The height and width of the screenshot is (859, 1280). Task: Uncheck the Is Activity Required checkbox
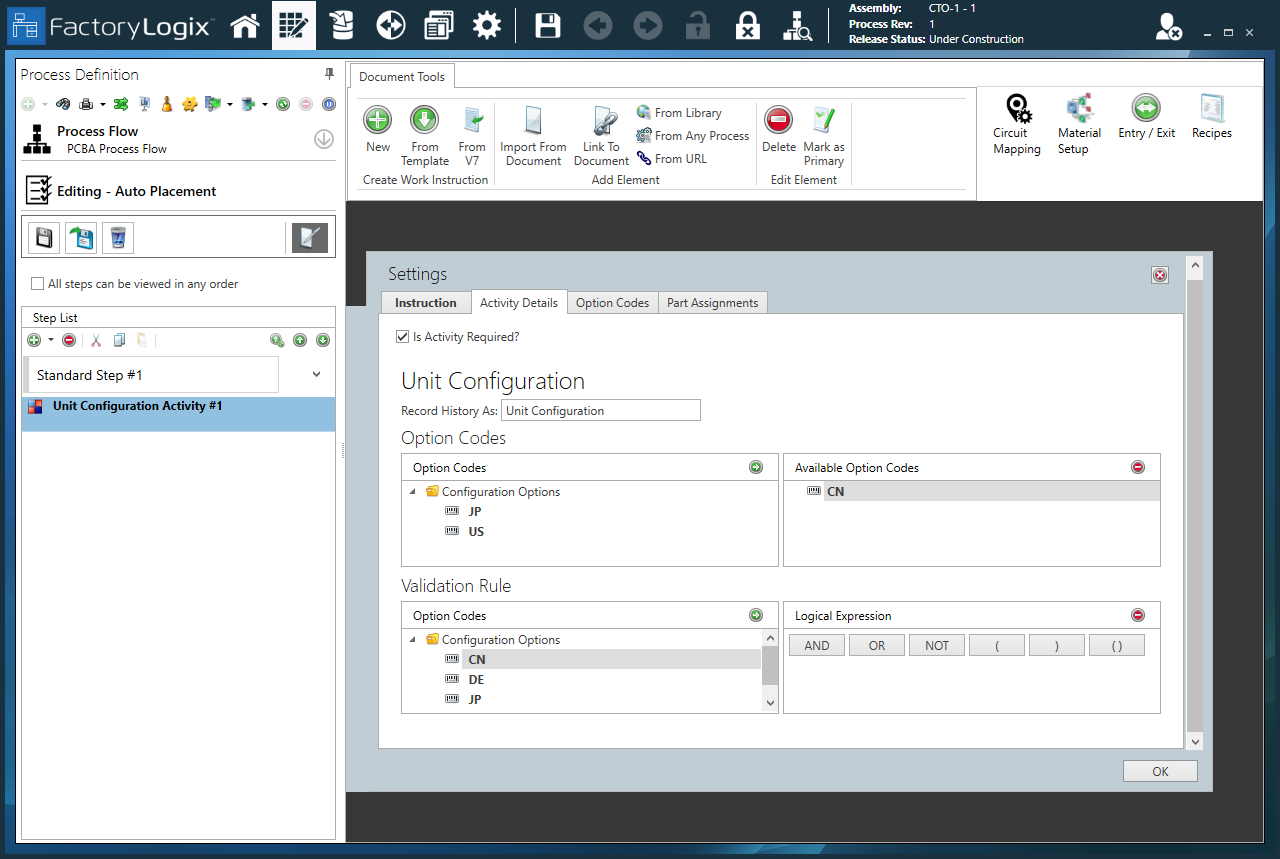click(x=402, y=336)
